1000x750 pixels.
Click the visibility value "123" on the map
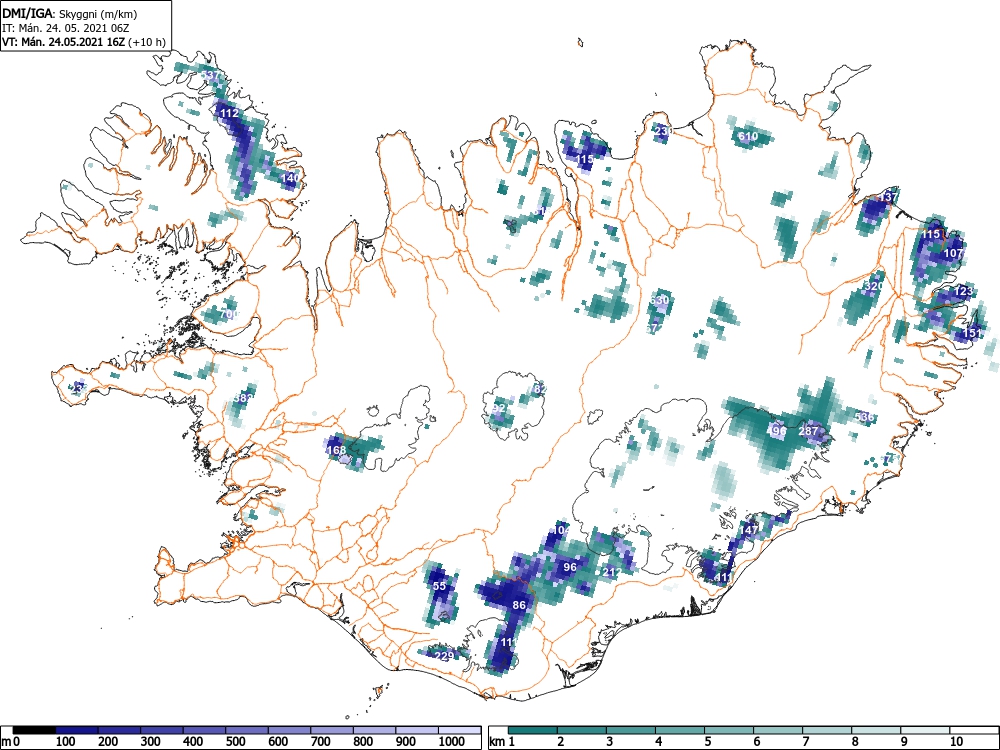click(x=964, y=291)
